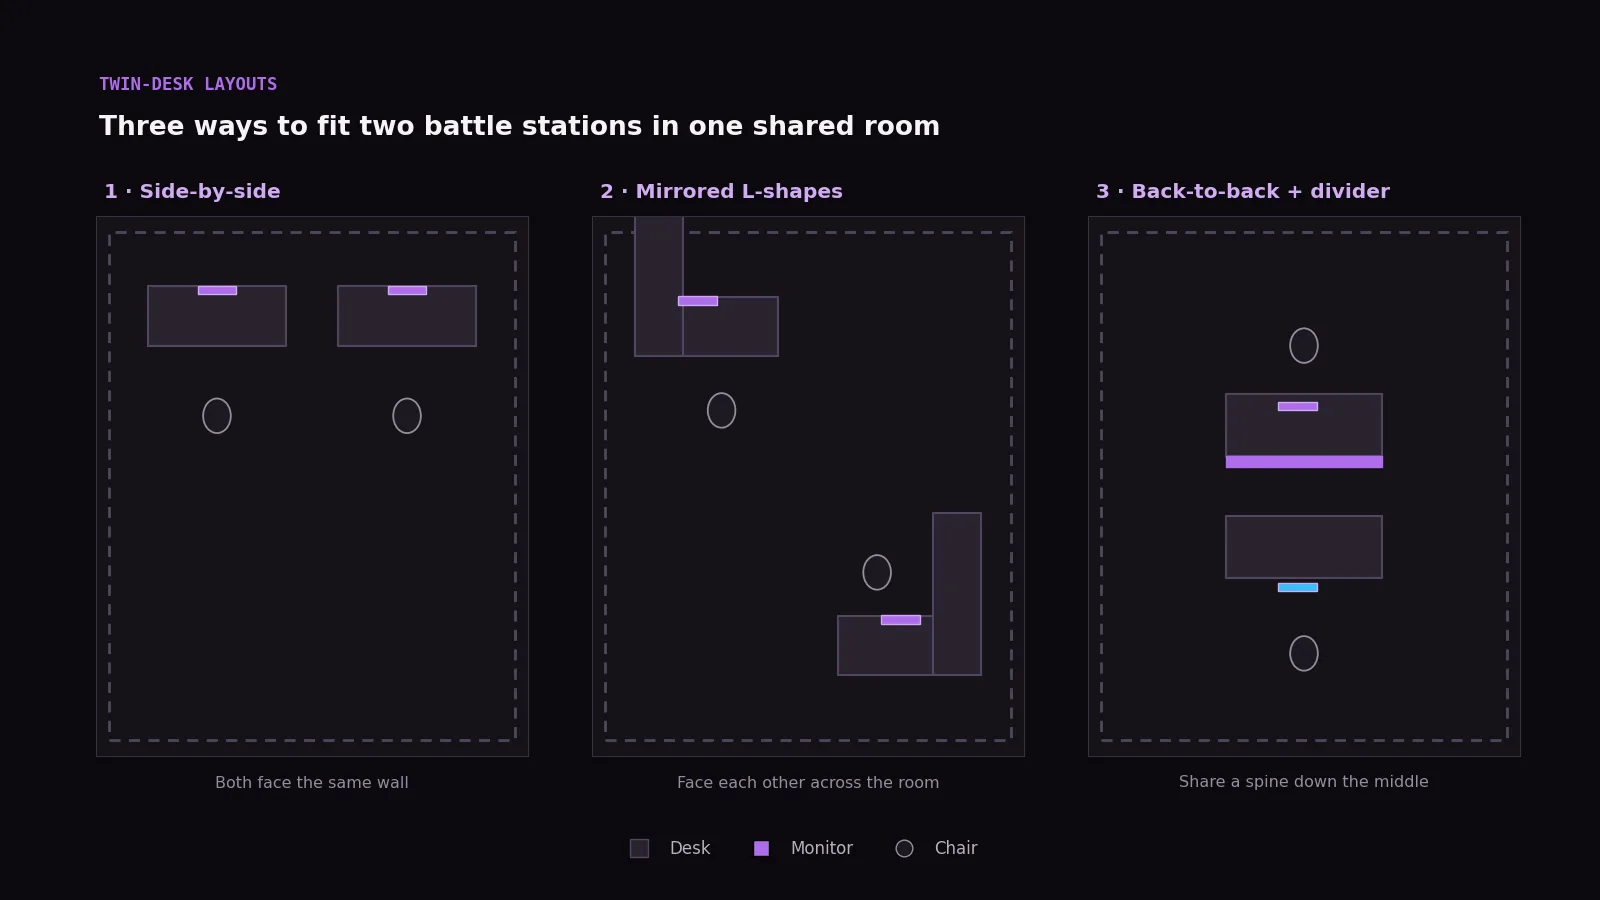The image size is (1600, 900).
Task: Select the bottom chair in Back-to-back layout
Action: click(1304, 653)
